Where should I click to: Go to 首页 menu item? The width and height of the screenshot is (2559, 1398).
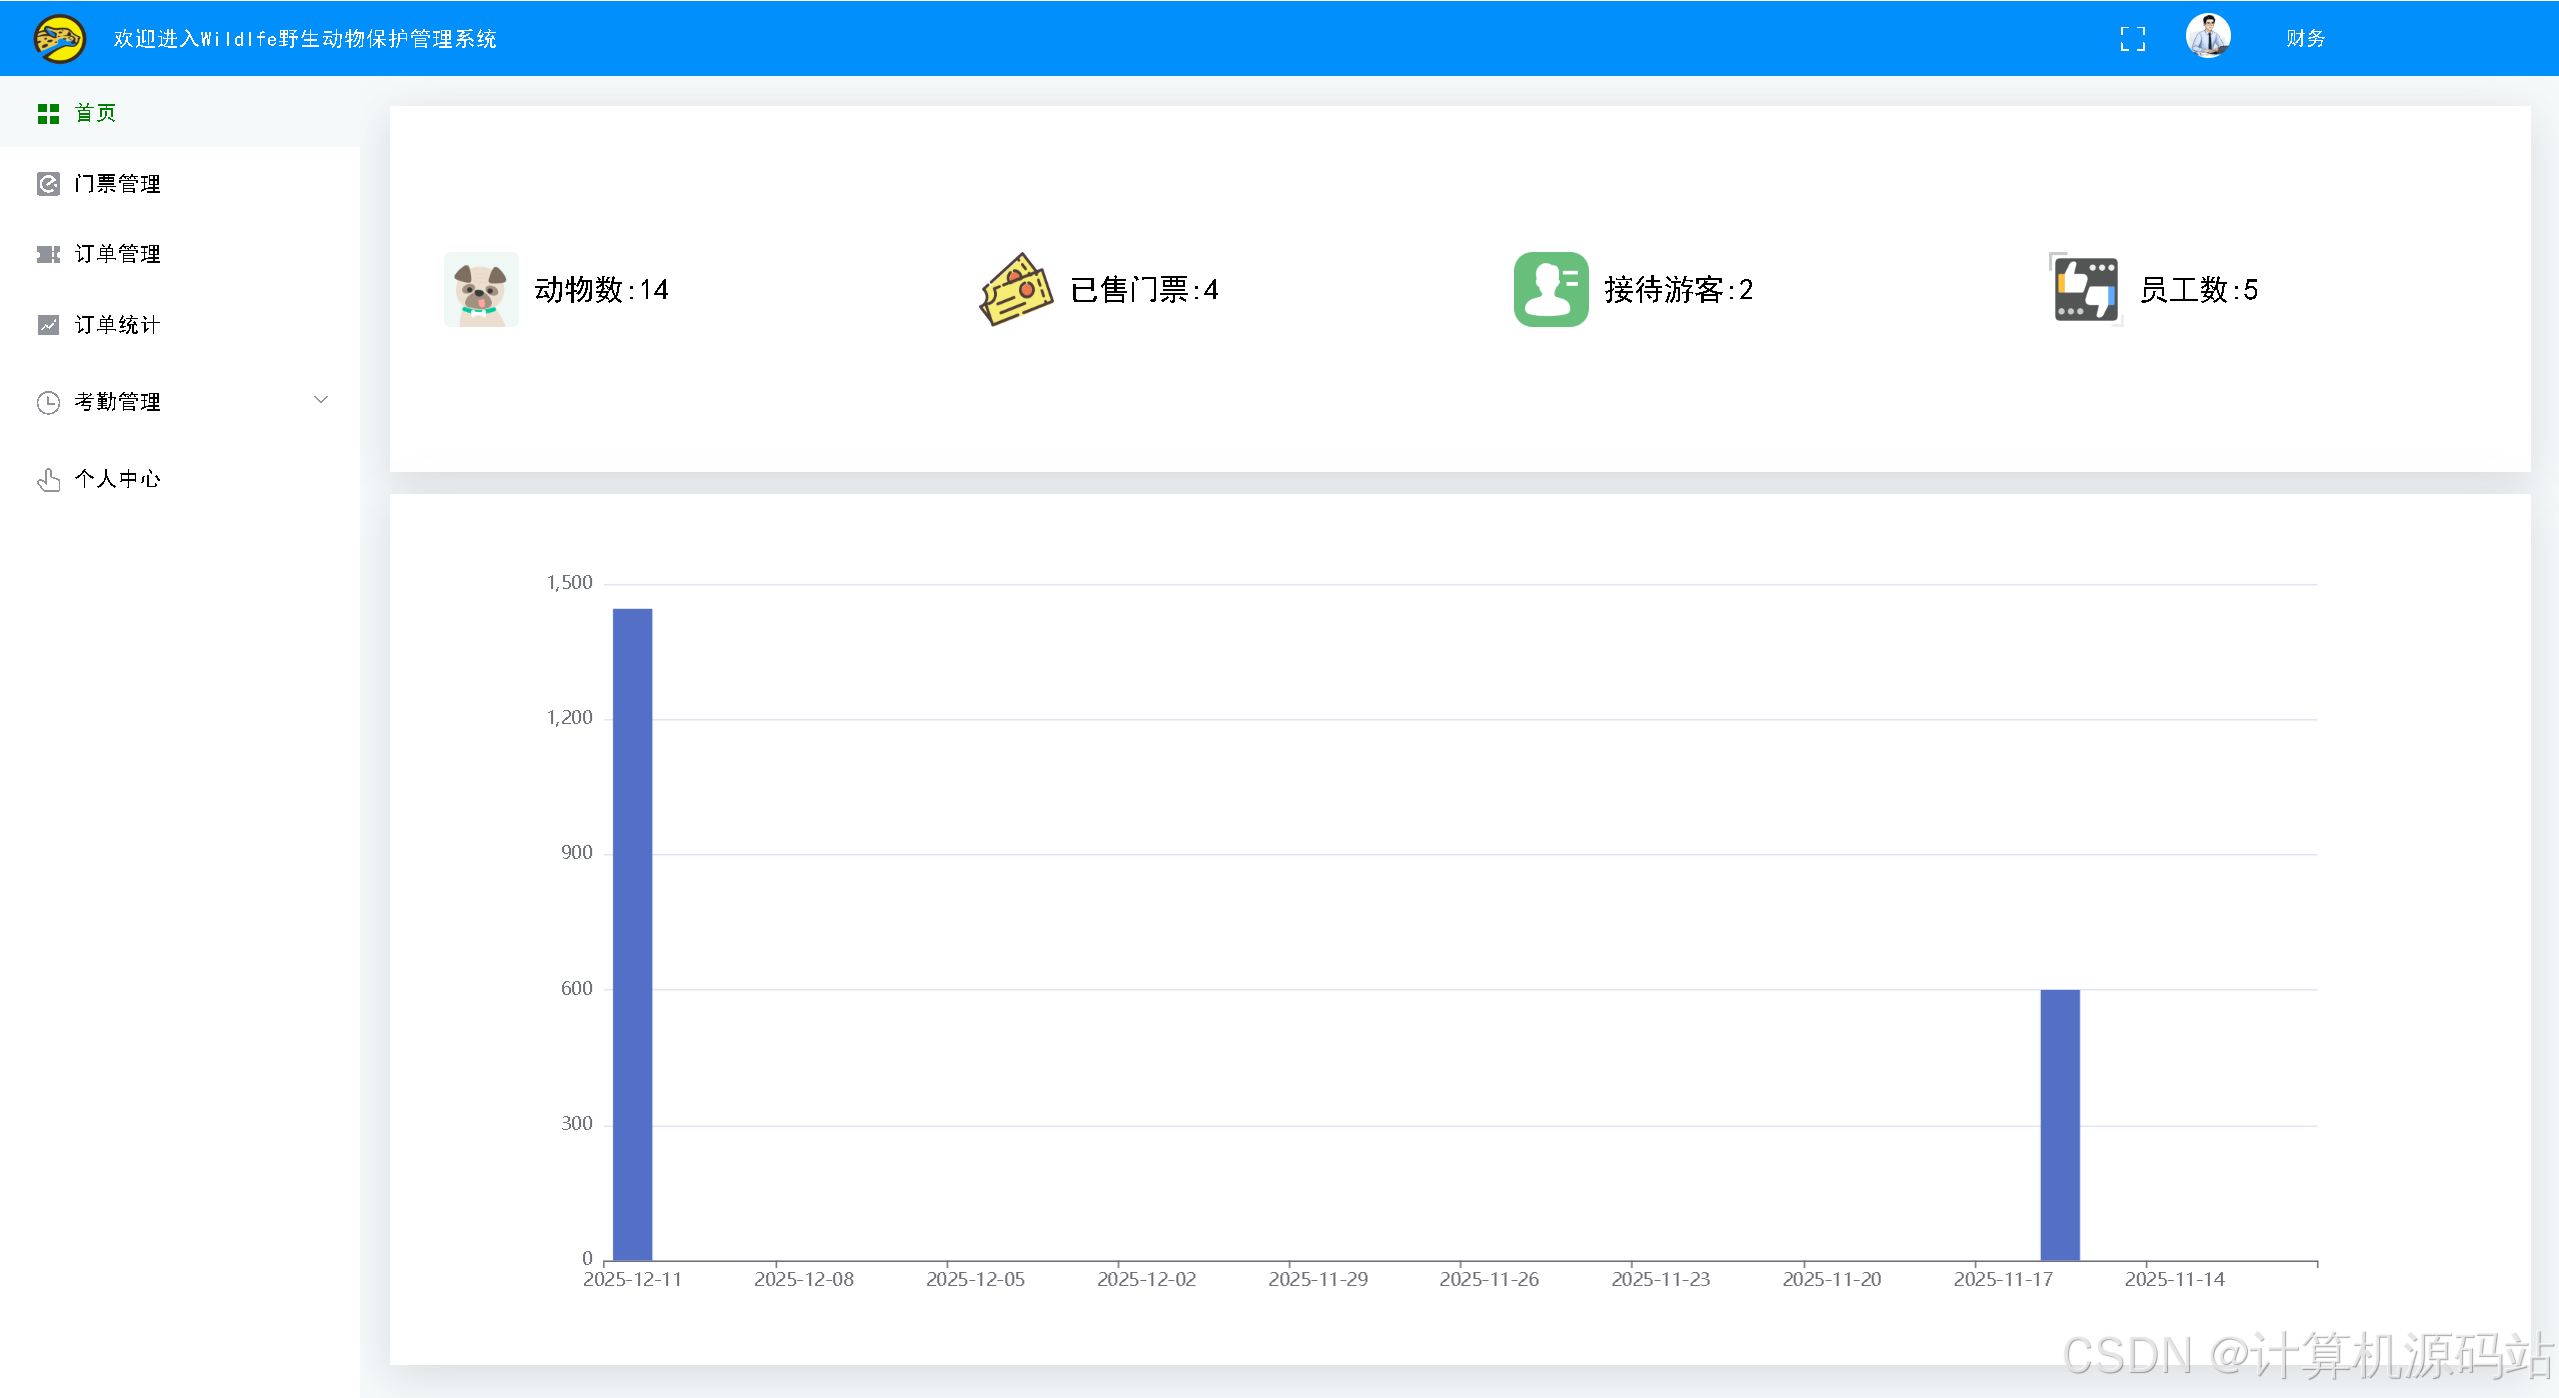[x=180, y=113]
